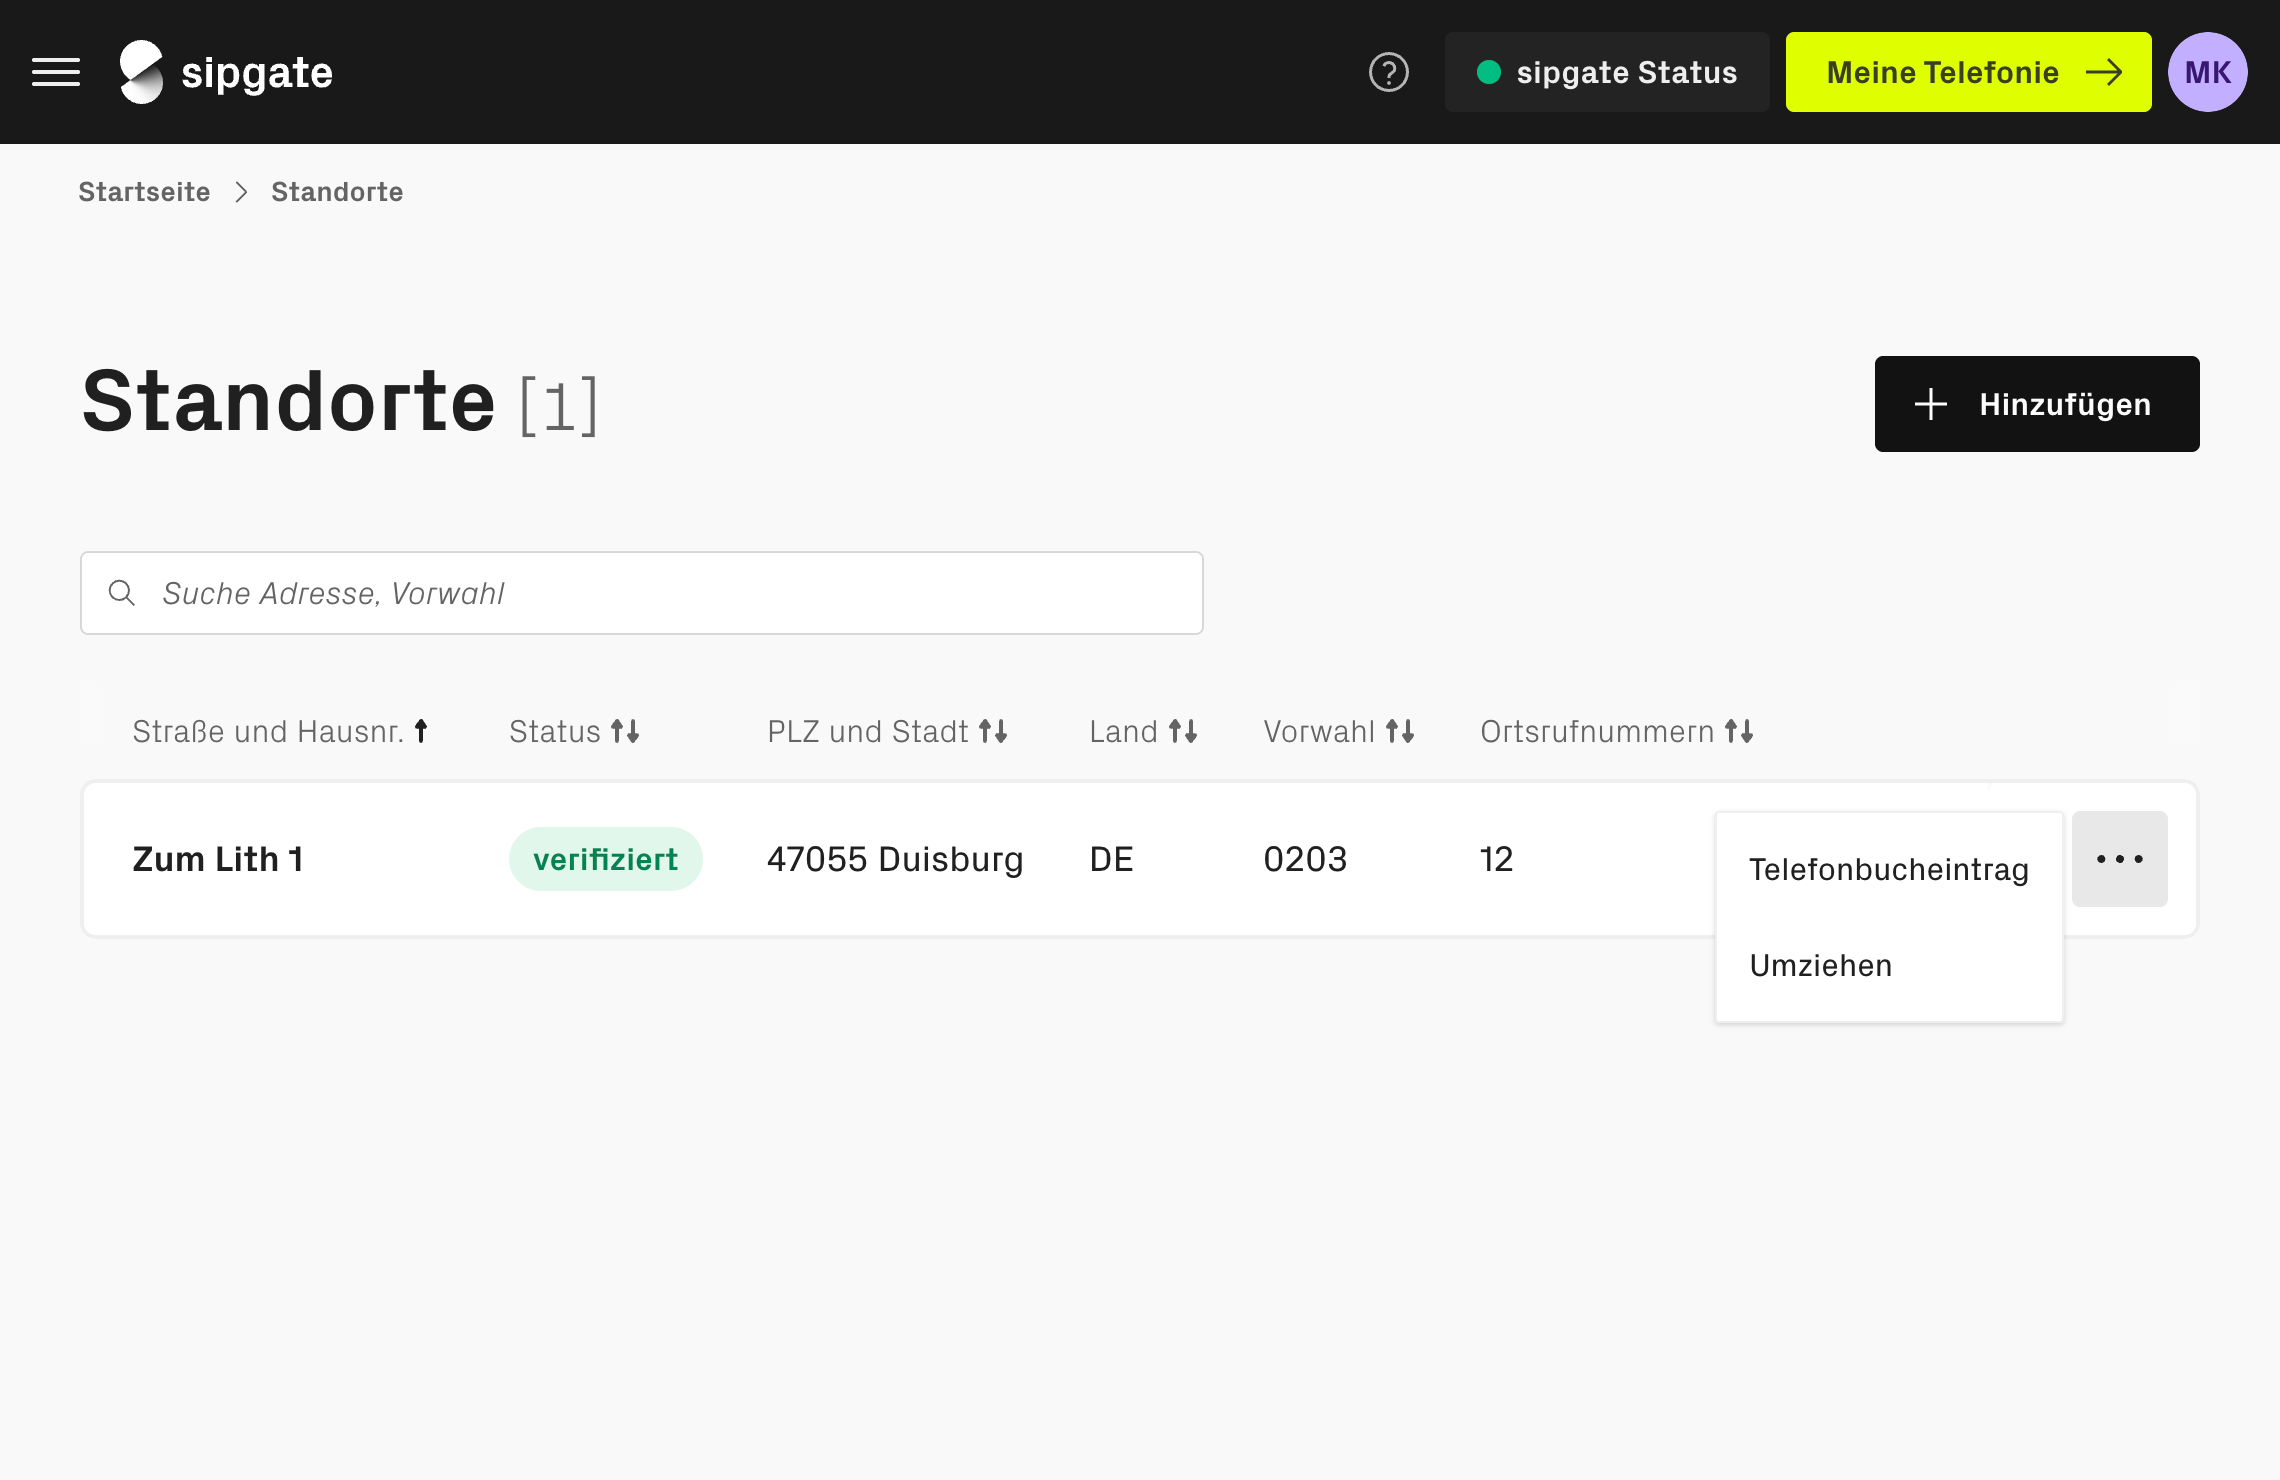Open the MK user avatar menu
Viewport: 2280px width, 1480px height.
[x=2207, y=72]
